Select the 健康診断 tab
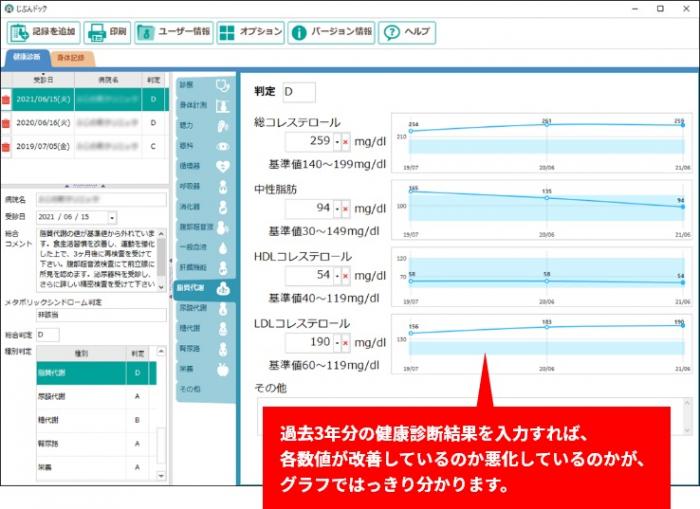Screen dimensions: 700x509 coord(26,58)
